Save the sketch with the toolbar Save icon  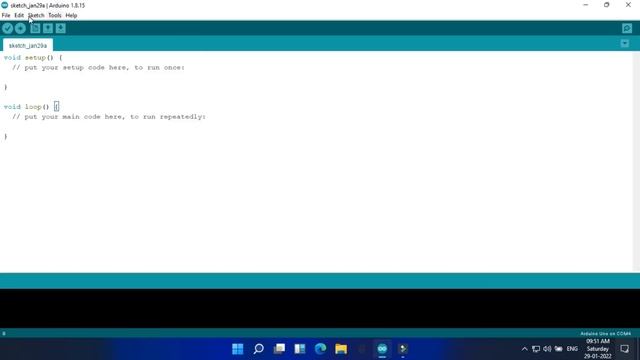pyautogui.click(x=60, y=28)
